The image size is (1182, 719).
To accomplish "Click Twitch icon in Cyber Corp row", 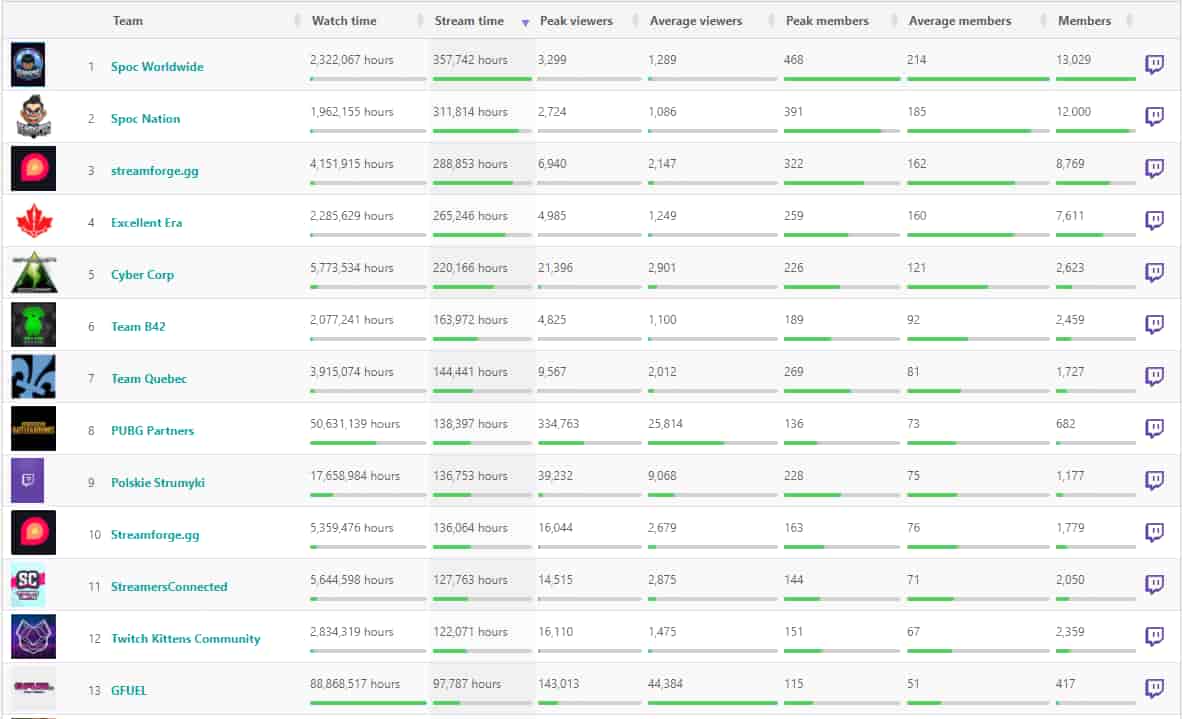I will [1154, 273].
